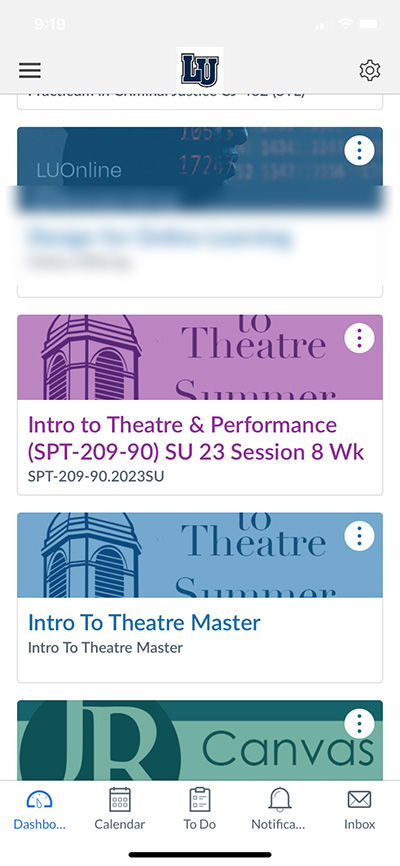The height and width of the screenshot is (866, 400).
Task: Tap the LUOnline banner image
Action: click(200, 157)
